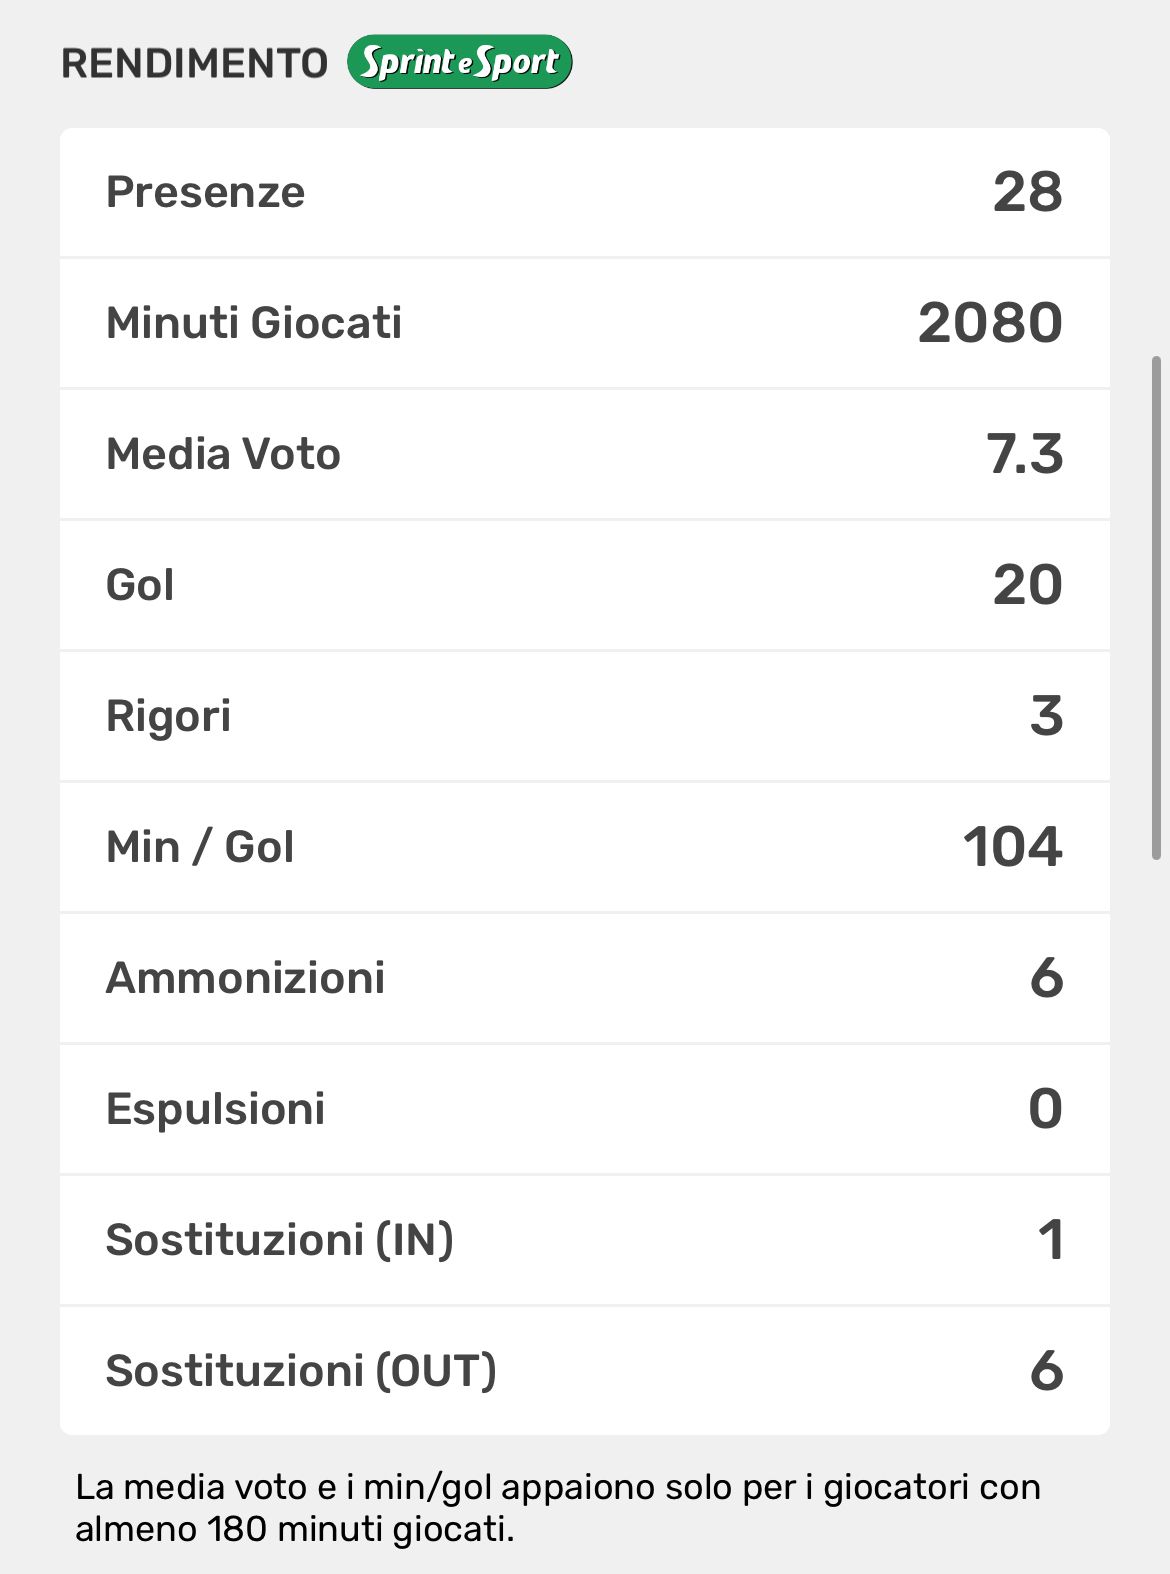
Task: Click the Sprint e Sport logo
Action: point(460,62)
